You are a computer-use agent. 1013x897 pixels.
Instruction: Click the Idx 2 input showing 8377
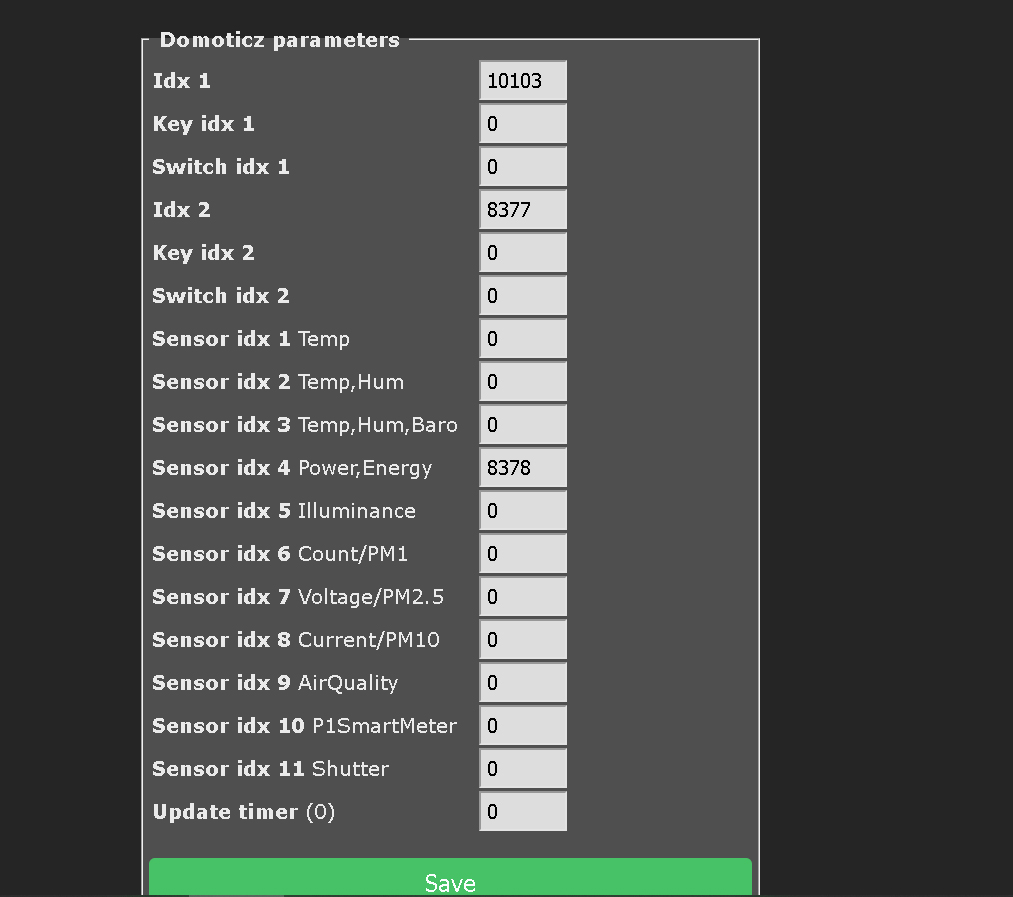point(522,209)
